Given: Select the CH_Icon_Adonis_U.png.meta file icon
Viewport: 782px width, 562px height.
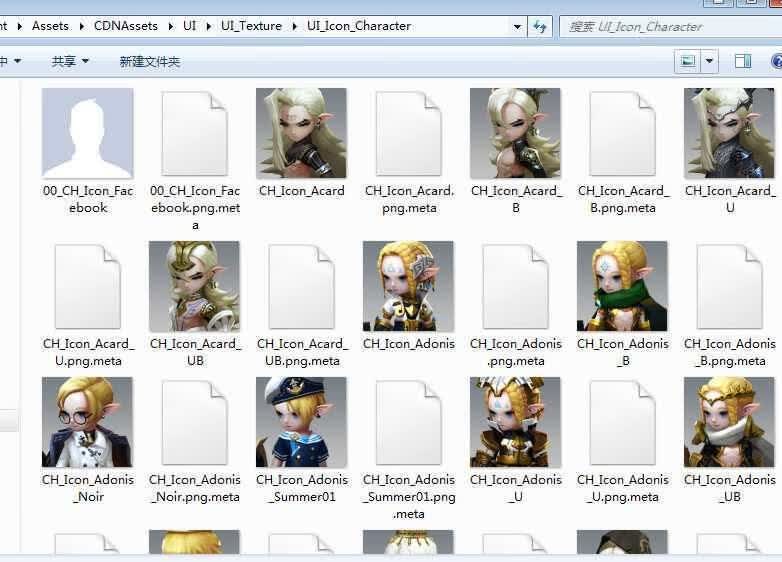Looking at the screenshot, I should pyautogui.click(x=622, y=422).
